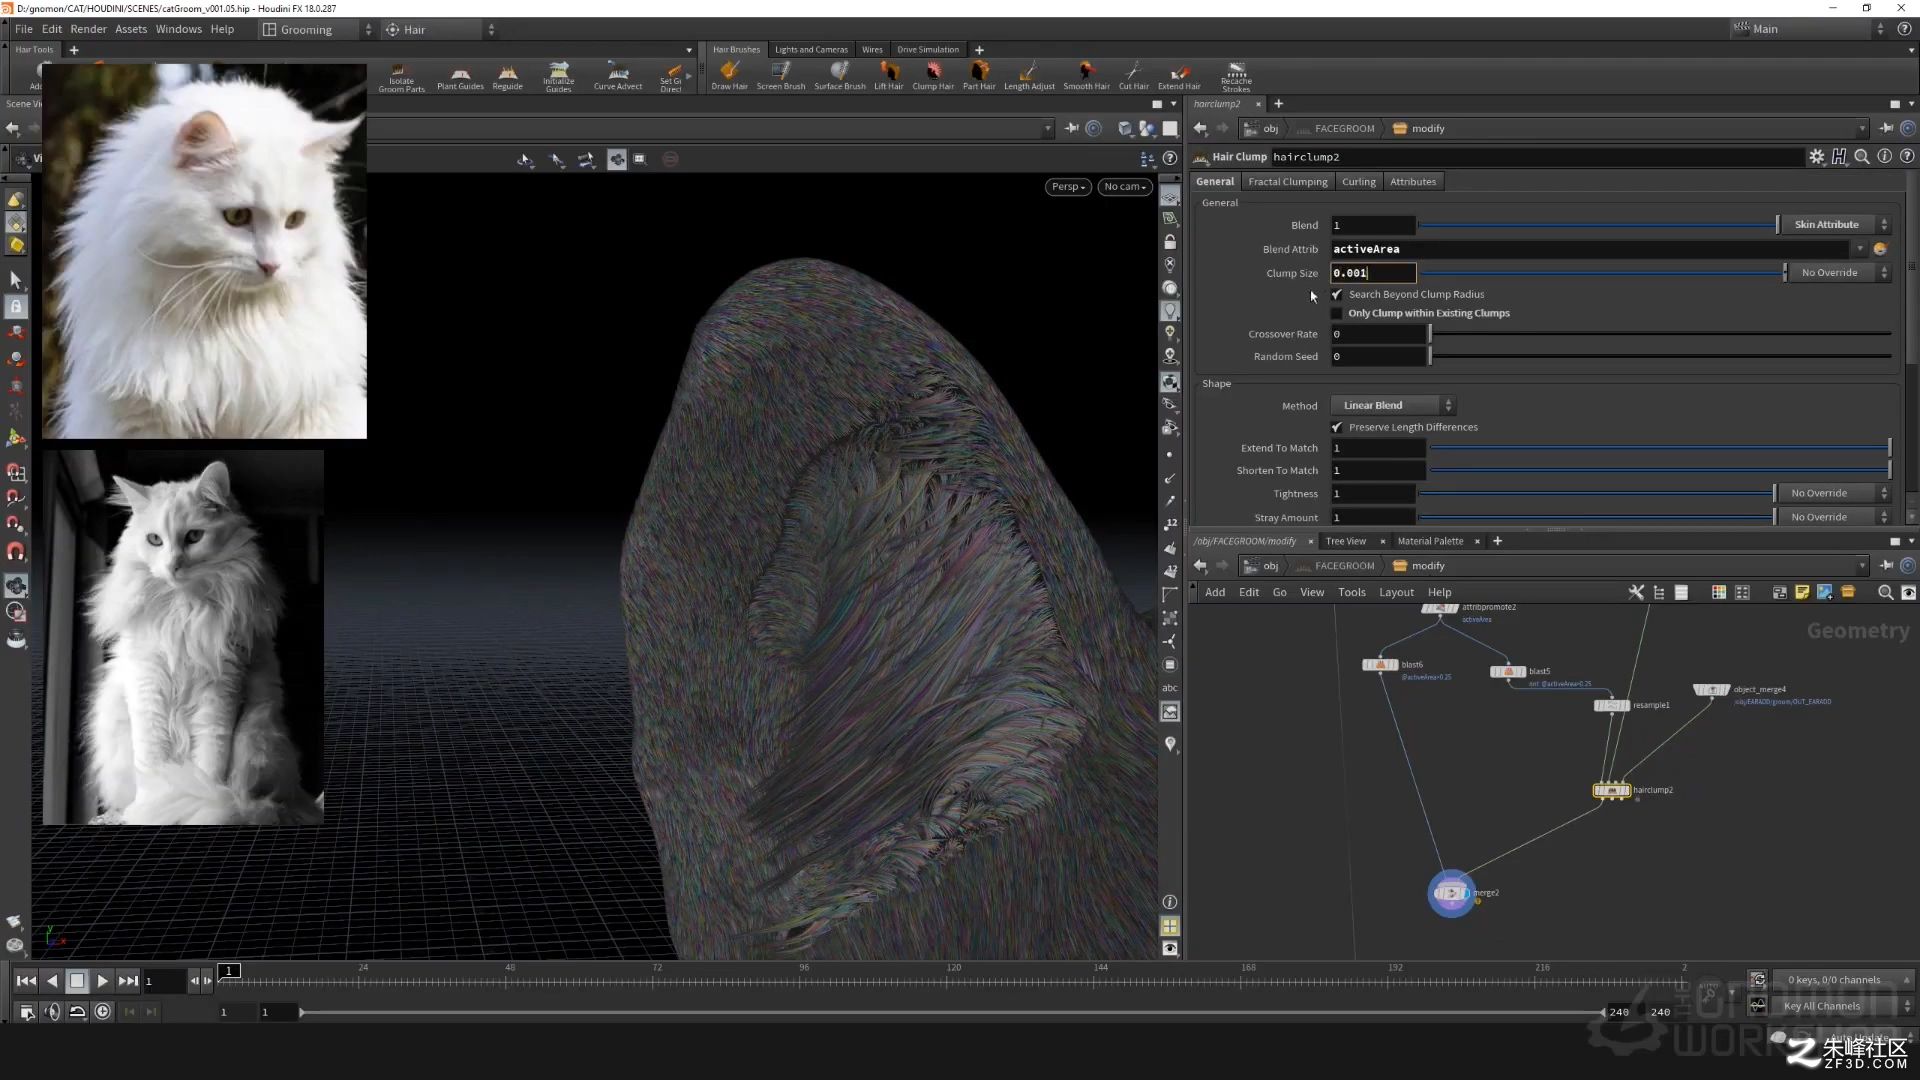Screen dimensions: 1920x1080
Task: Click the Initialize Guides shelf tool
Action: point(558,77)
